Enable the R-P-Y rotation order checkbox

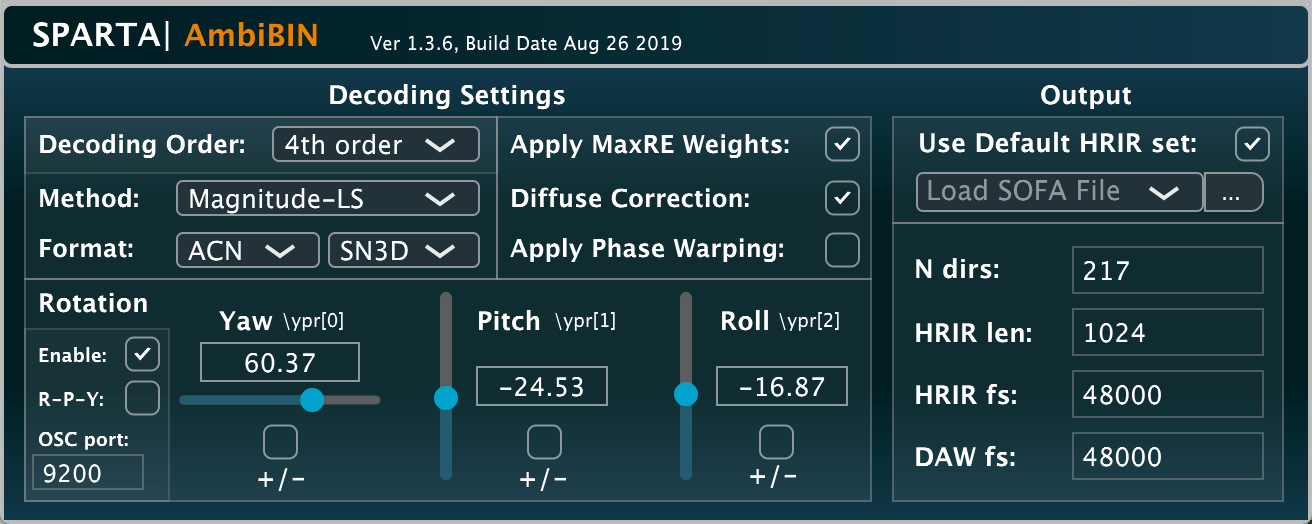point(142,398)
